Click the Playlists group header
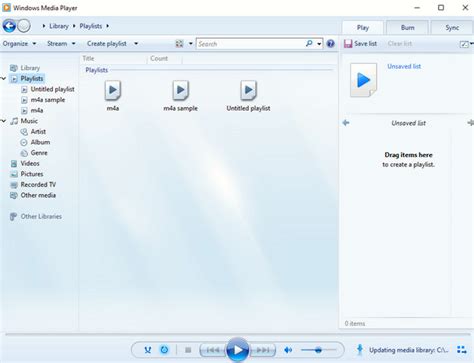 pyautogui.click(x=97, y=70)
